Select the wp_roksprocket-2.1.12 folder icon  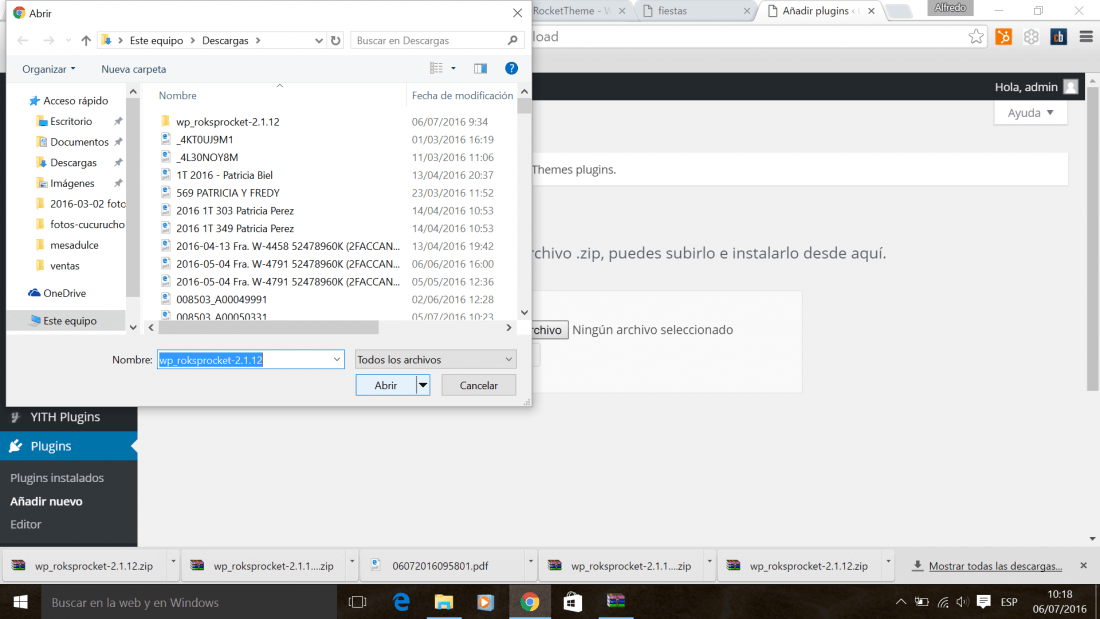point(166,121)
